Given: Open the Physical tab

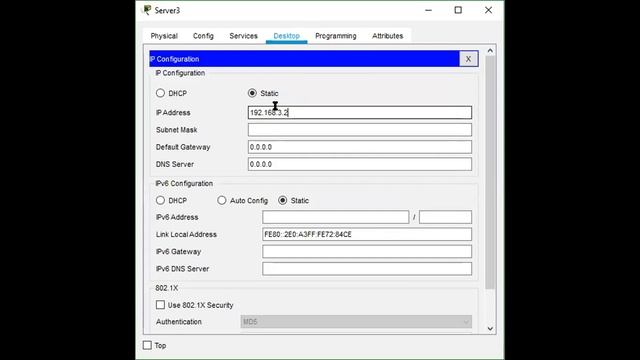Looking at the screenshot, I should 164,36.
